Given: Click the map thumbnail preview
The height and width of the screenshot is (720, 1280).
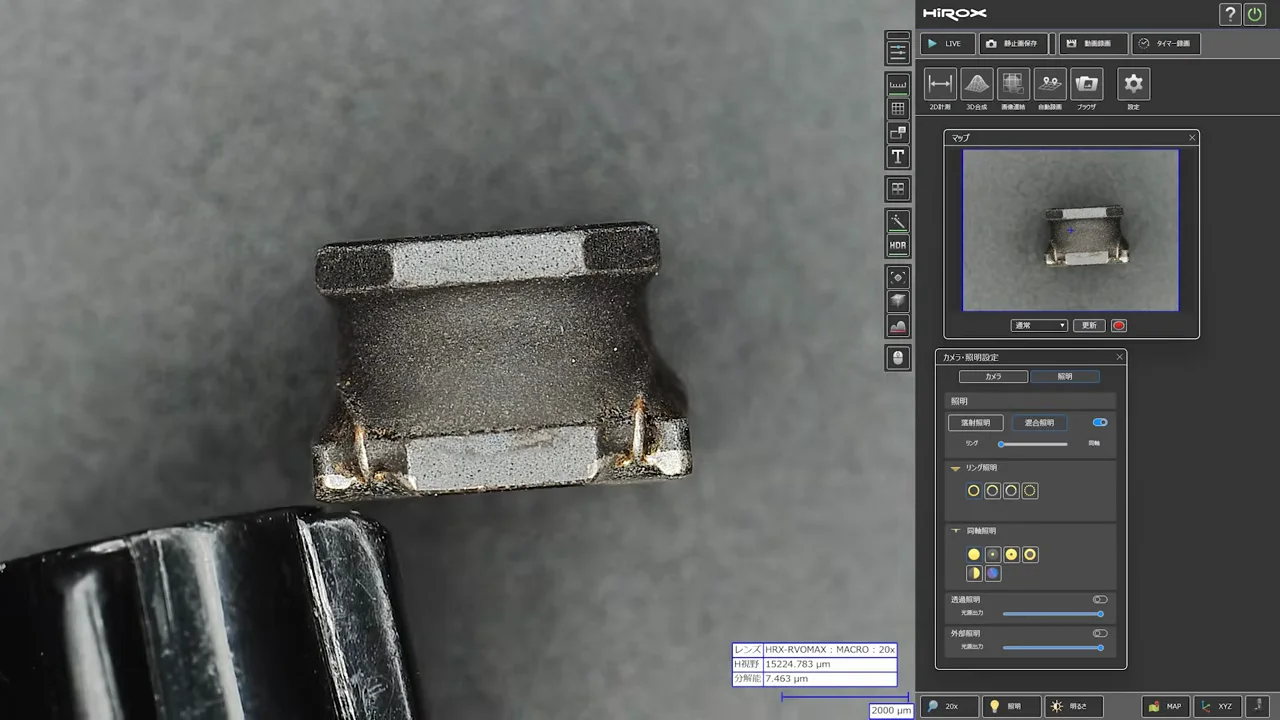Looking at the screenshot, I should click(1070, 230).
